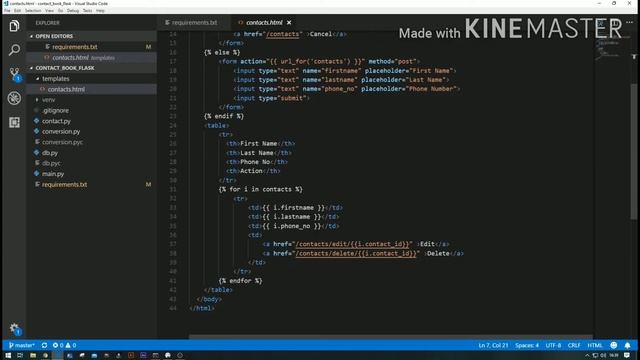Image resolution: width=640 pixels, height=360 pixels.
Task: Open the Source Control view icon
Action: (15, 74)
